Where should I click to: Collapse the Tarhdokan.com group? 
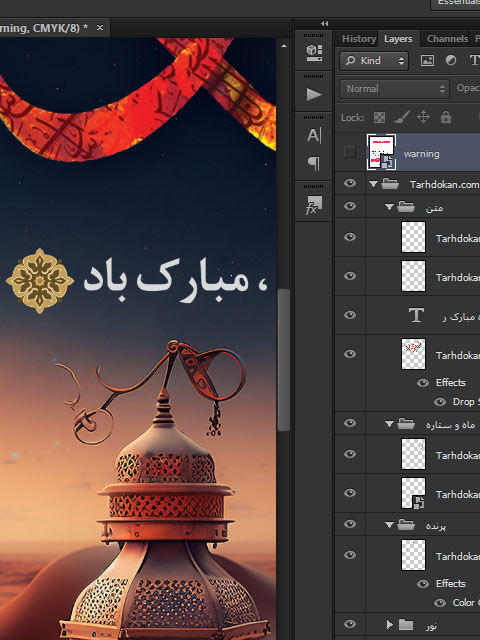tap(373, 184)
